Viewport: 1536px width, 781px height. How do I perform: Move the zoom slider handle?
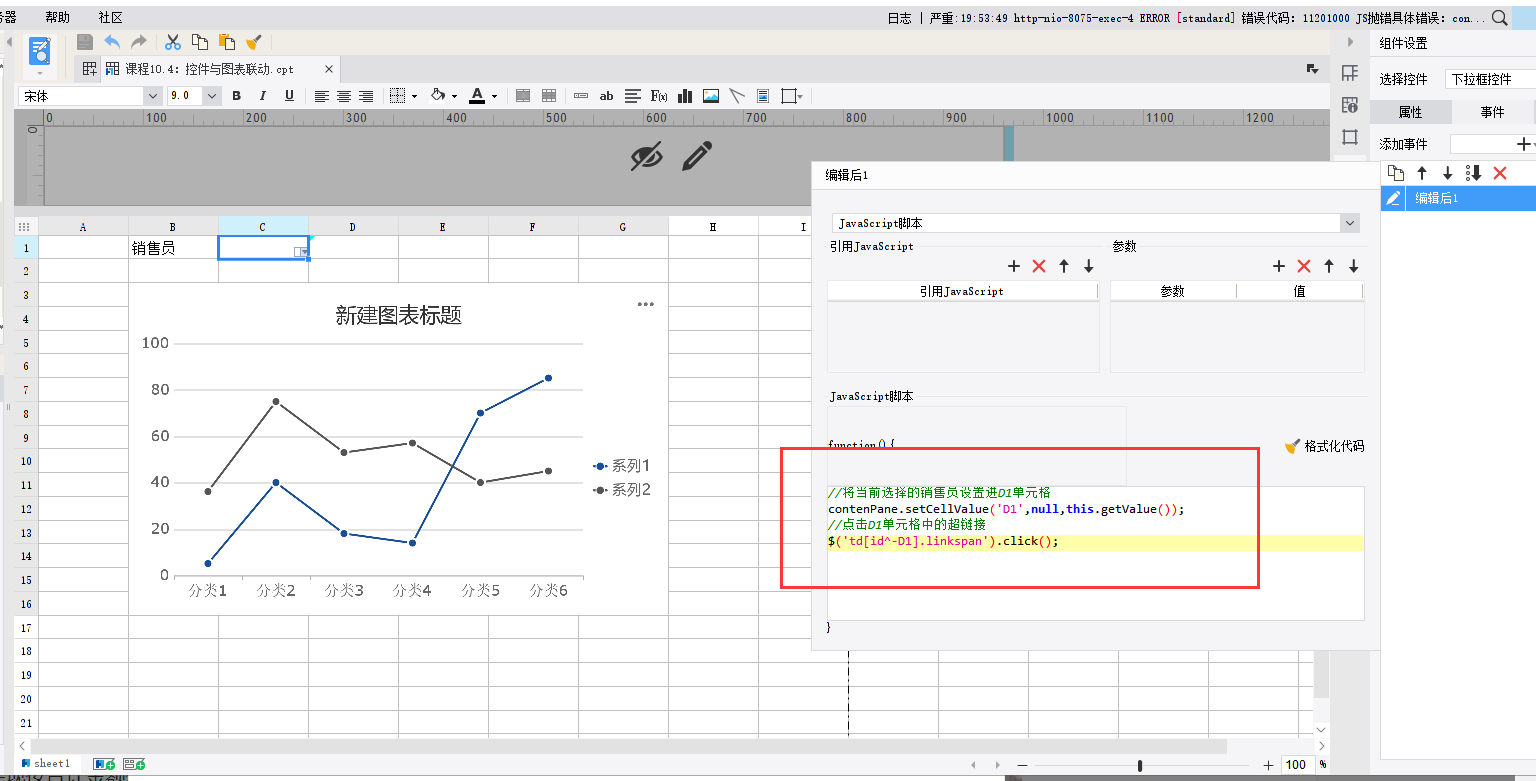tap(1140, 765)
